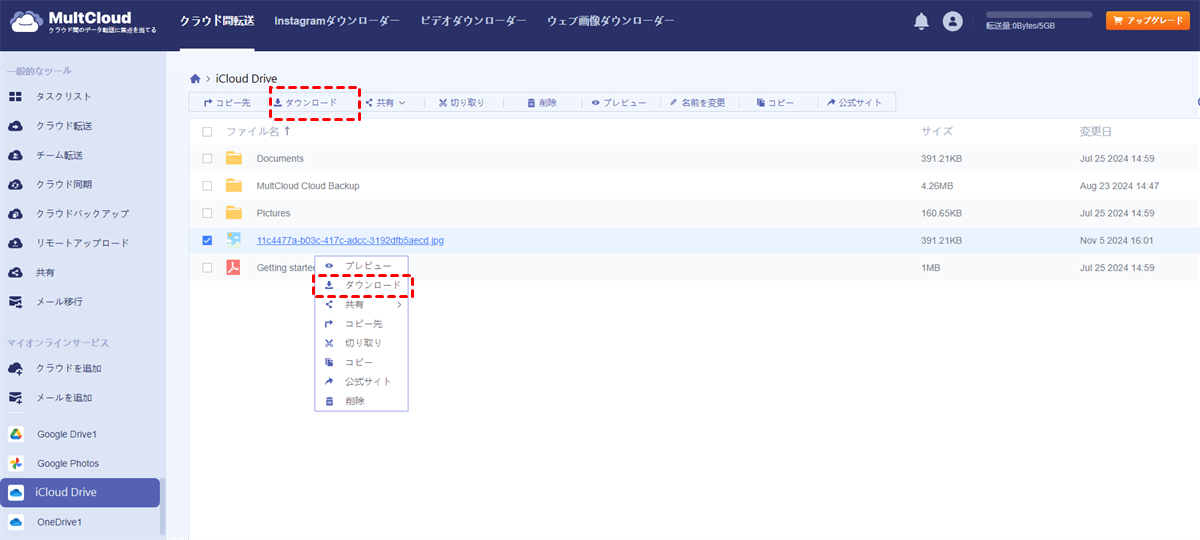Sort by 変更日 column header
The width and height of the screenshot is (1200, 540).
[x=1096, y=132]
